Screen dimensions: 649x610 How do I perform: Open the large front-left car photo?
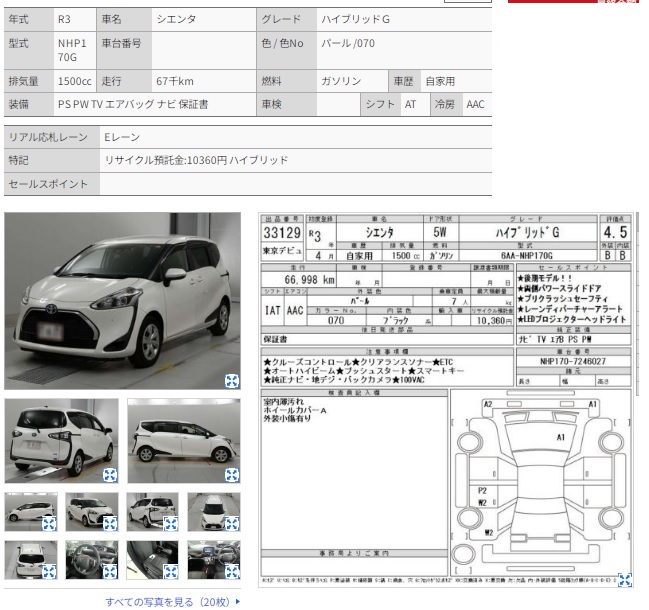coord(122,301)
